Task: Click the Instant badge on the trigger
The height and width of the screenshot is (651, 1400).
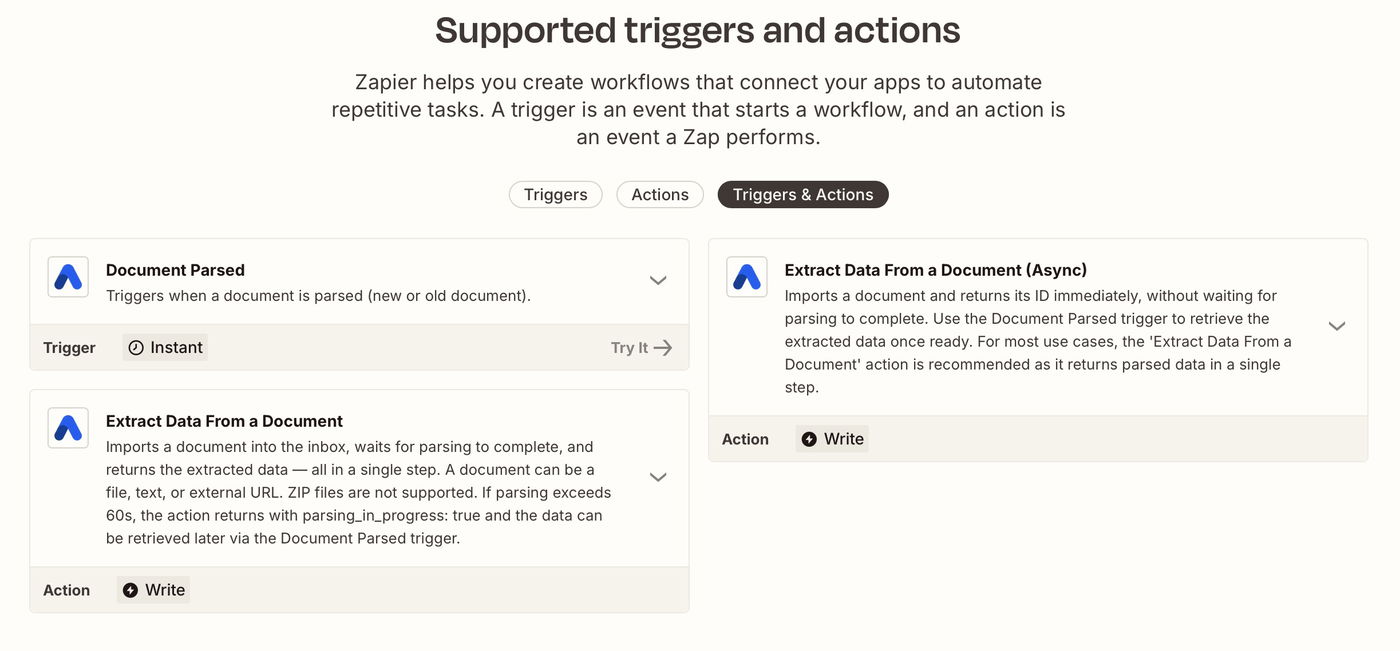Action: tap(166, 348)
